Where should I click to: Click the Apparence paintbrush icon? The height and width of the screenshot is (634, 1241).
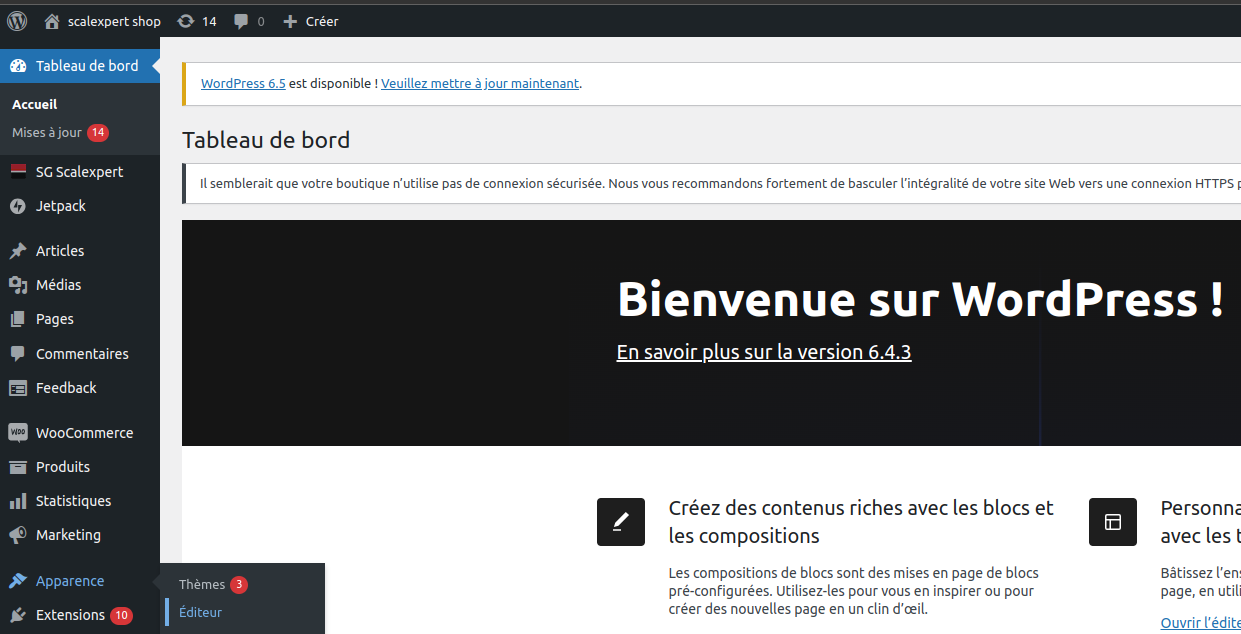coord(18,581)
